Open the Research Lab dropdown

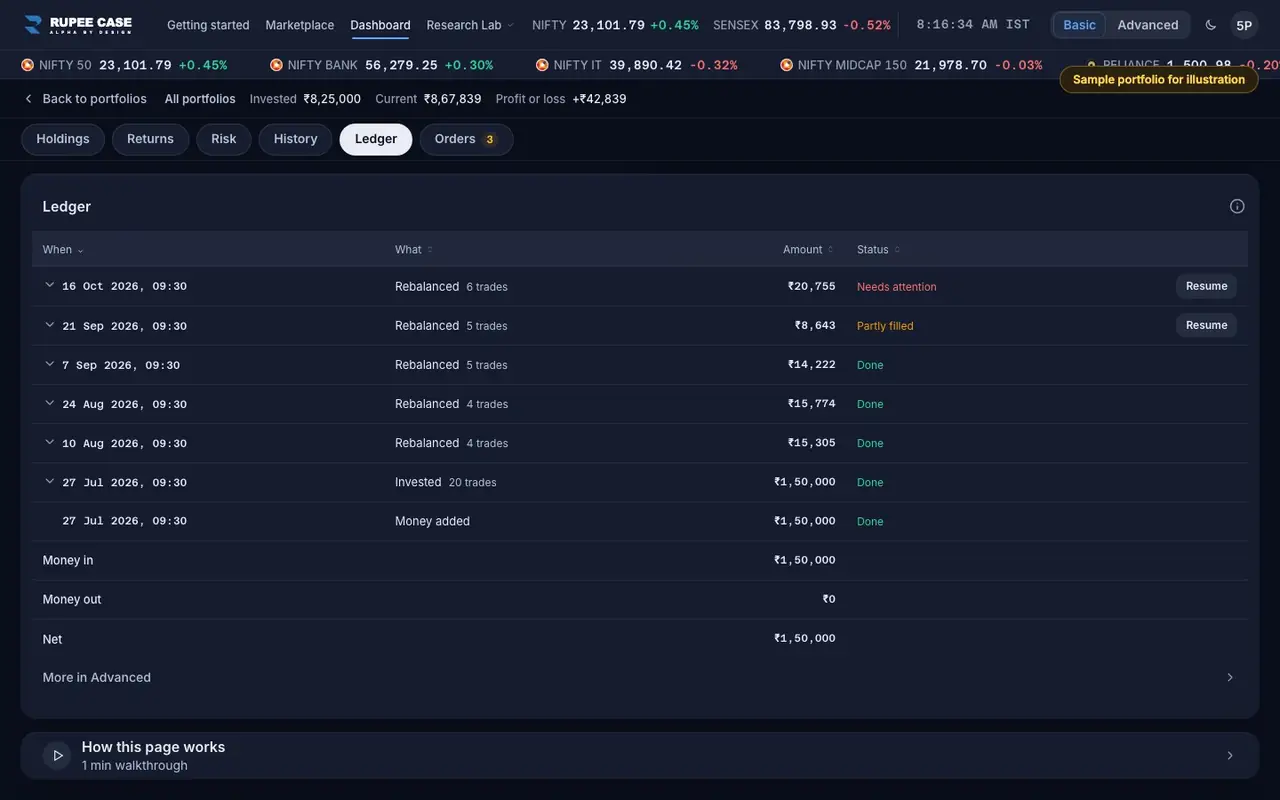click(x=470, y=25)
